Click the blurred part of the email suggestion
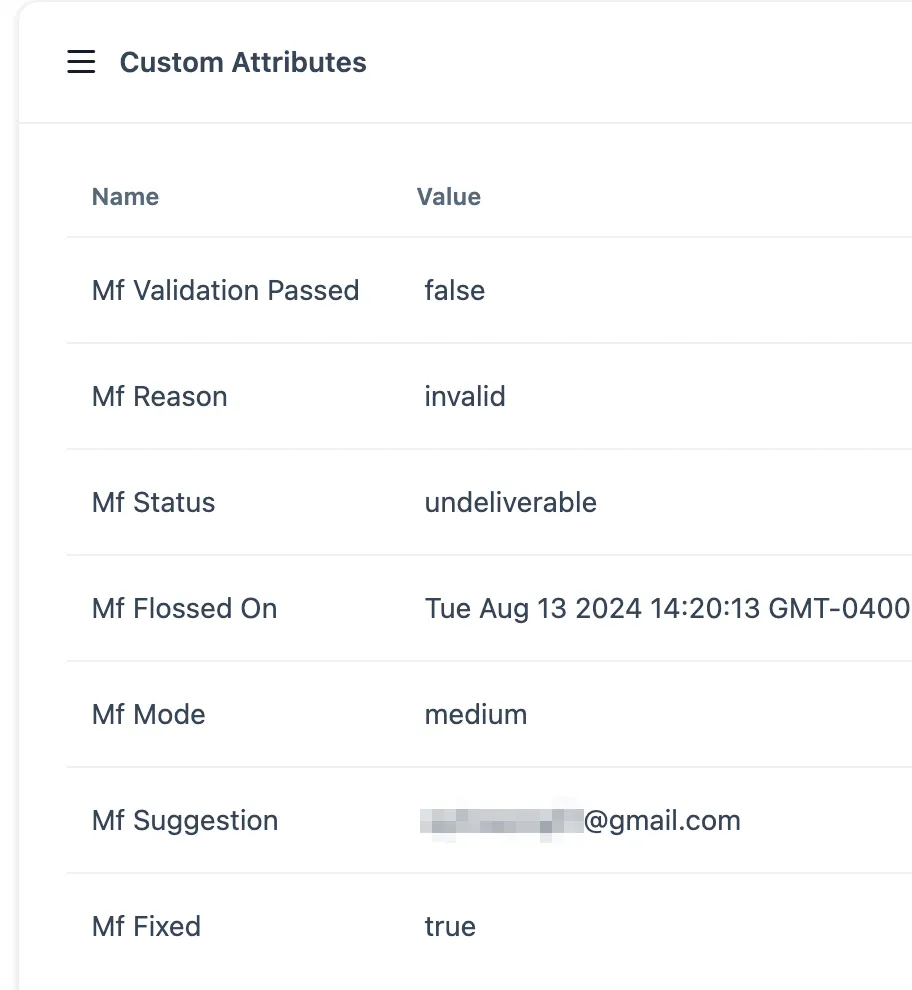Screen dimensions: 912x990 click(x=501, y=820)
